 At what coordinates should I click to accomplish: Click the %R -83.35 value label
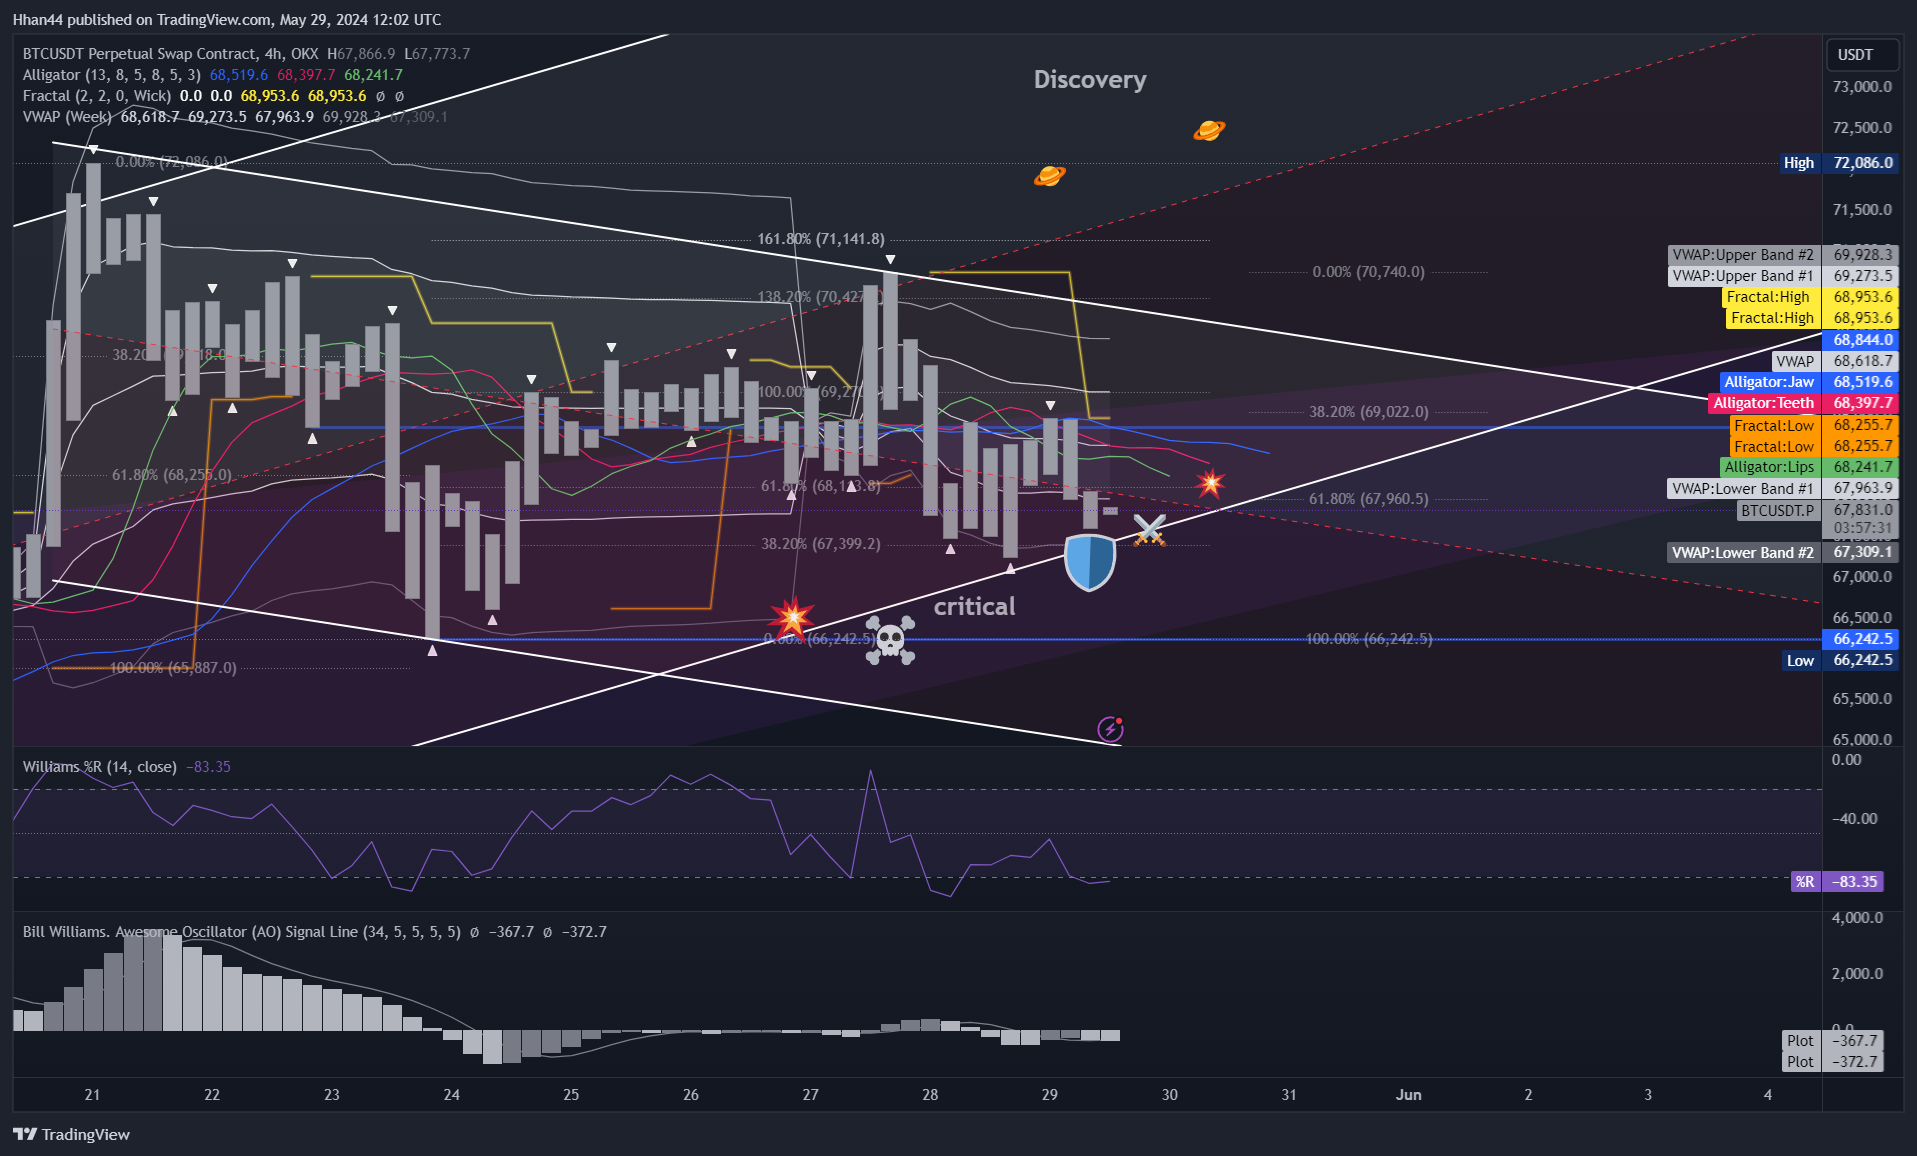tap(1838, 882)
